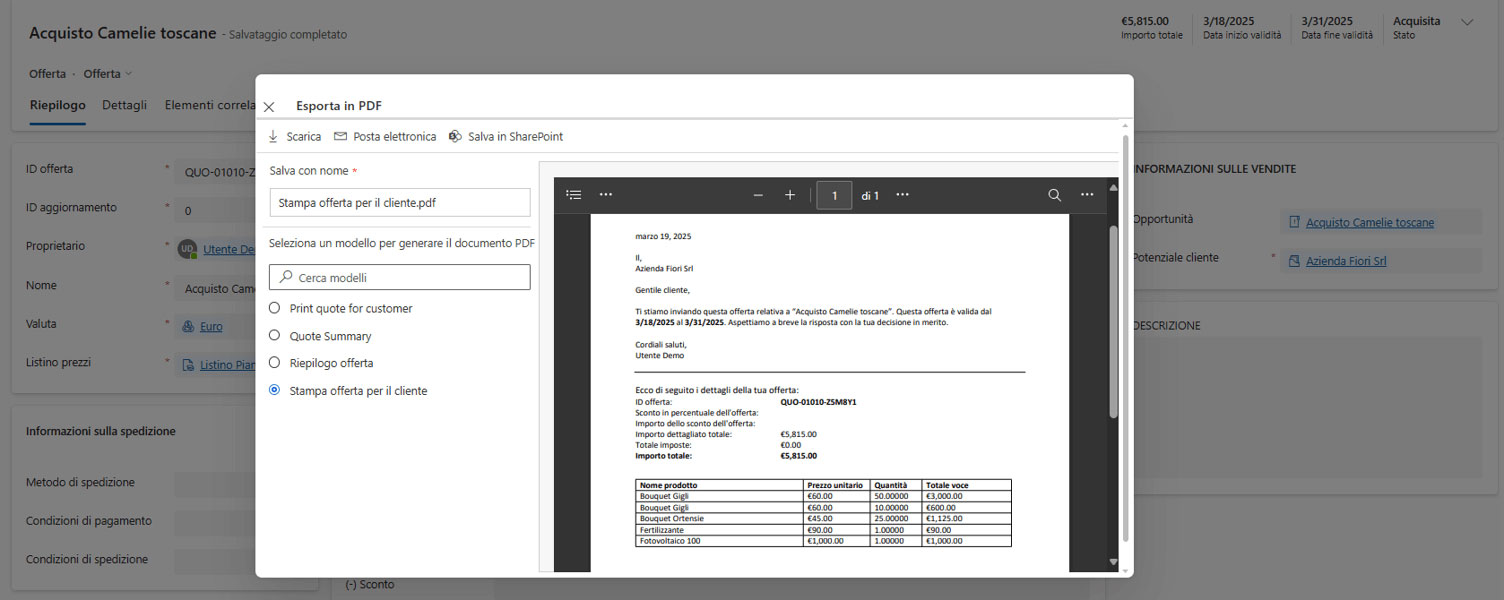Select Stampa offerta per il cliente option
The width and height of the screenshot is (1504, 600).
click(275, 391)
